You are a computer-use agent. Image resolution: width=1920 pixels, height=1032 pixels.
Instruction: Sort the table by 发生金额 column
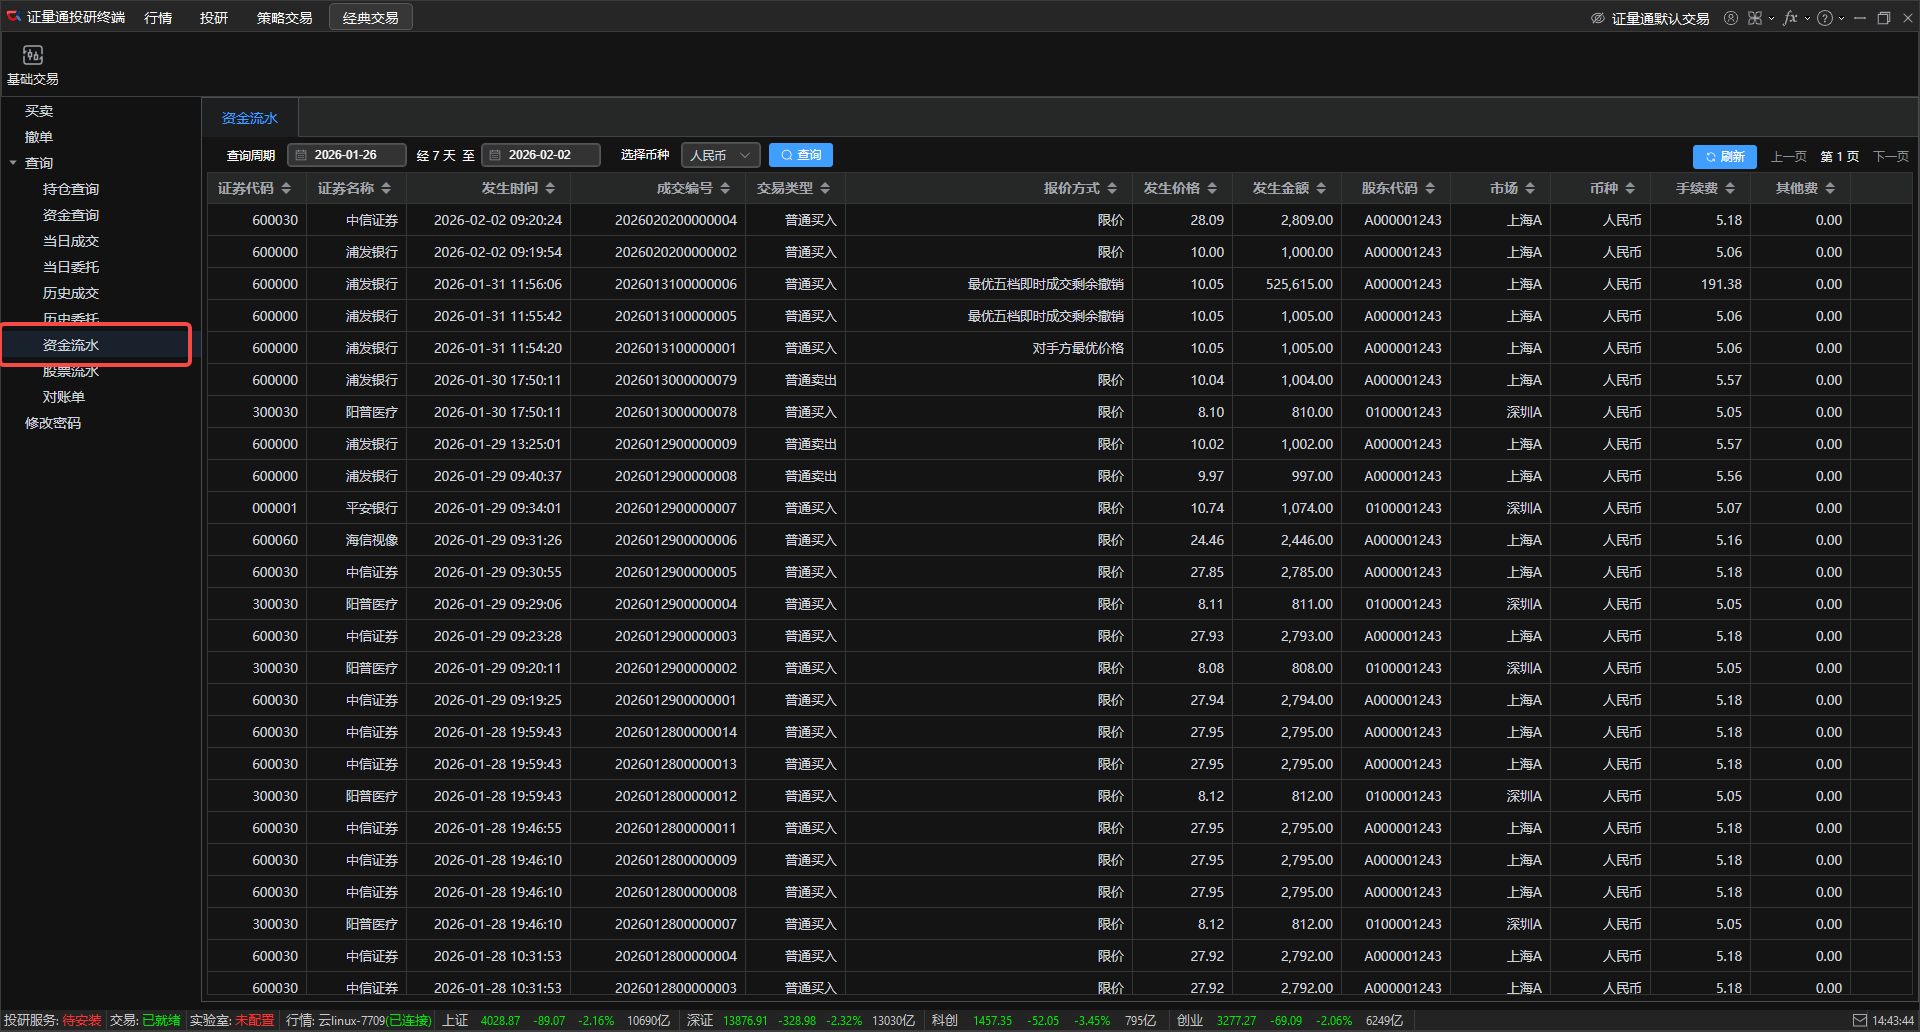pyautogui.click(x=1321, y=188)
